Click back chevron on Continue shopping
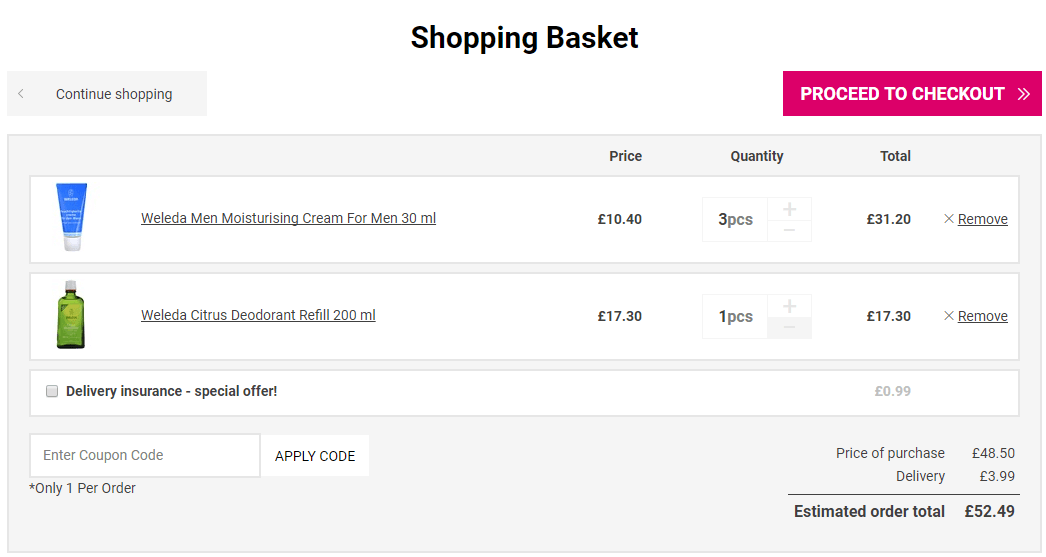Screen dimensions: 1046x557 (x=21, y=94)
